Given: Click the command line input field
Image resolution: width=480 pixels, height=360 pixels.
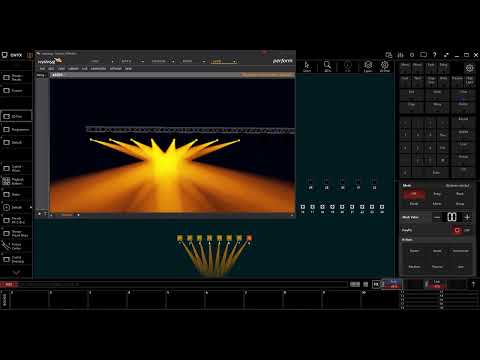Looking at the screenshot, I should pos(182,284).
